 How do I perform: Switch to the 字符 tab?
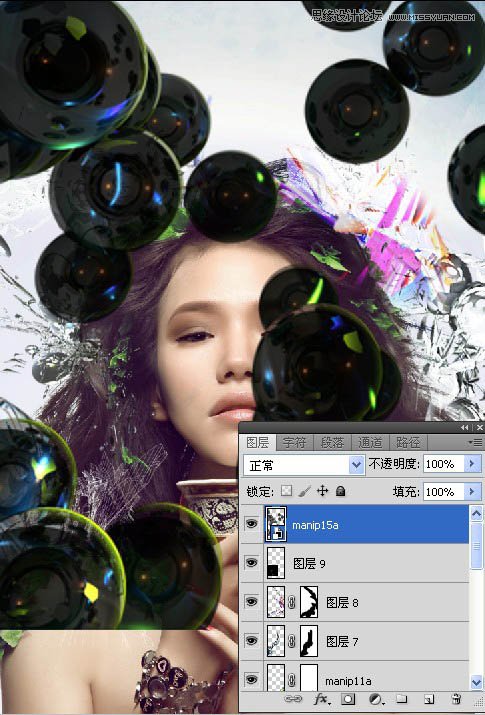294,442
